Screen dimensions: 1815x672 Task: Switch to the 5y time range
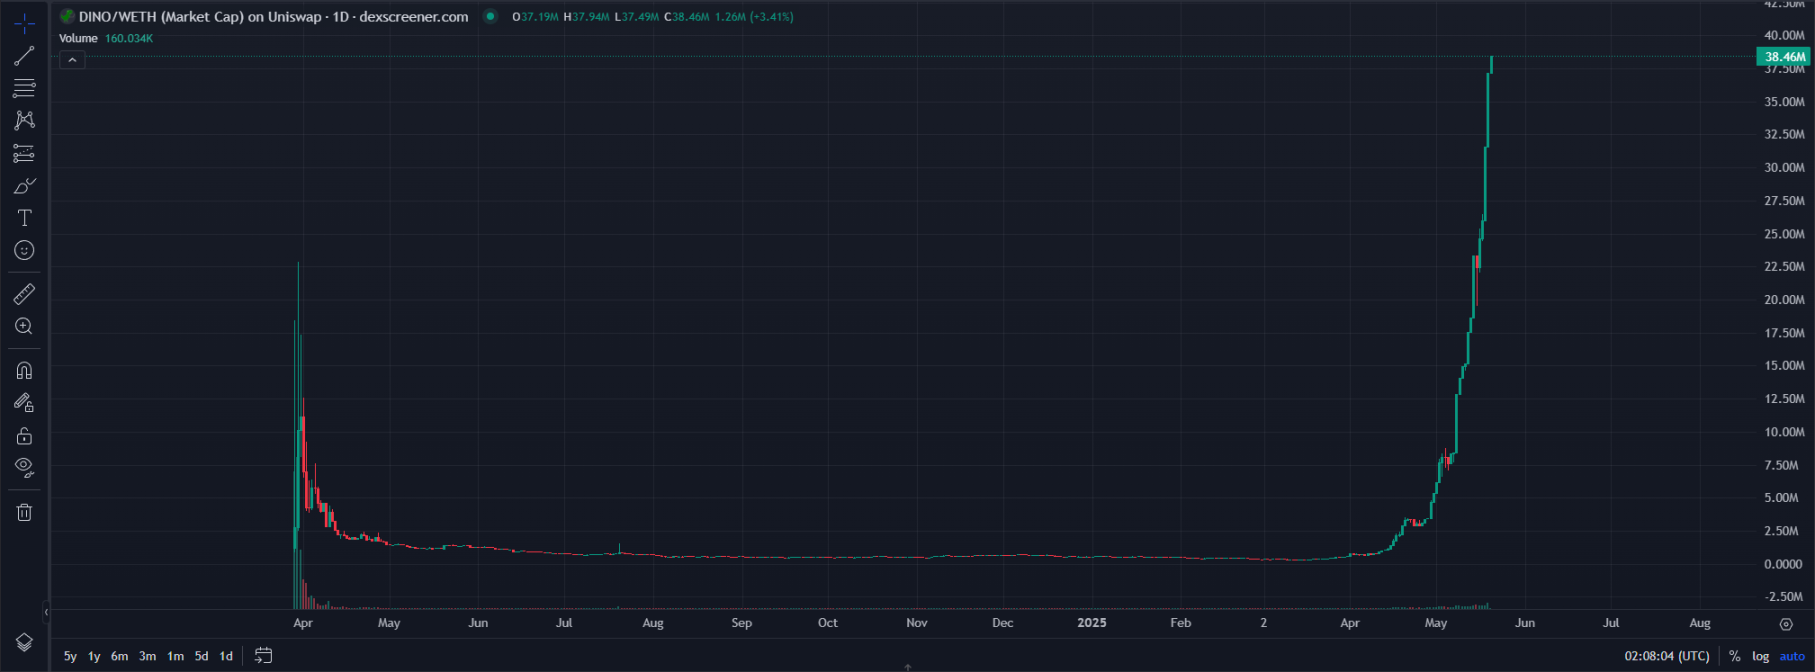point(70,656)
